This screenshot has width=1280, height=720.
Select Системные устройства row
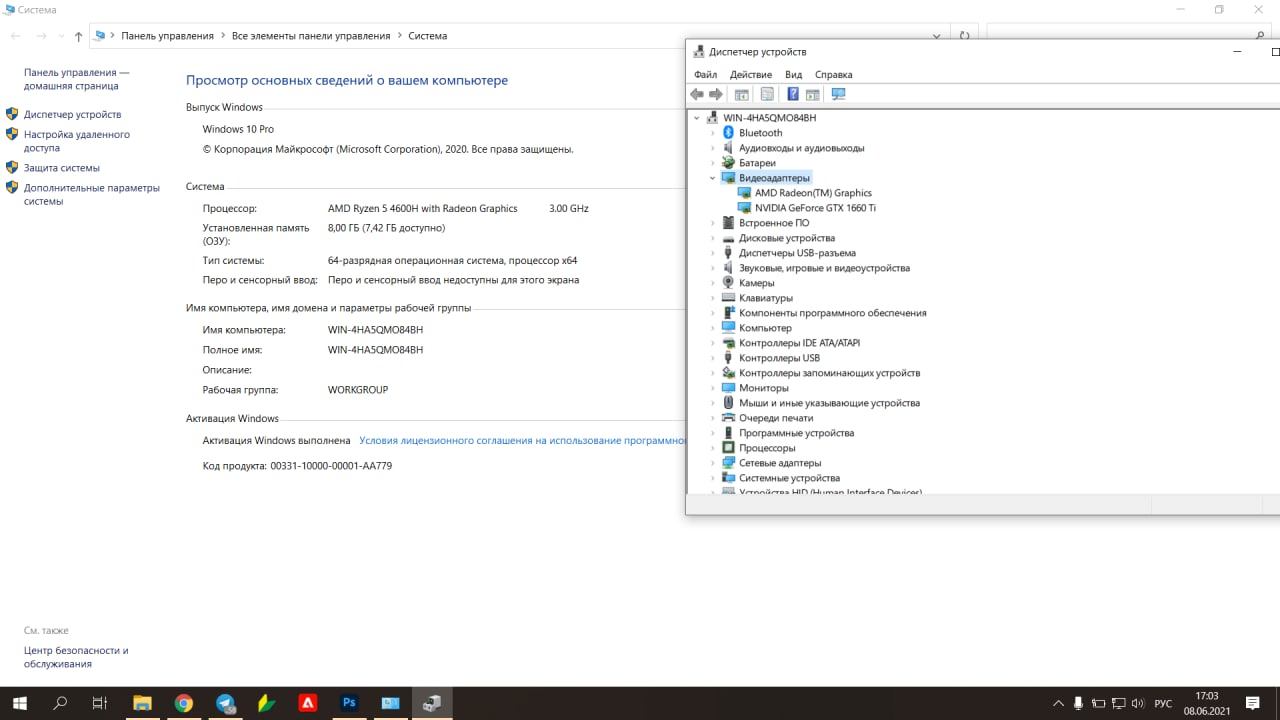(x=789, y=478)
